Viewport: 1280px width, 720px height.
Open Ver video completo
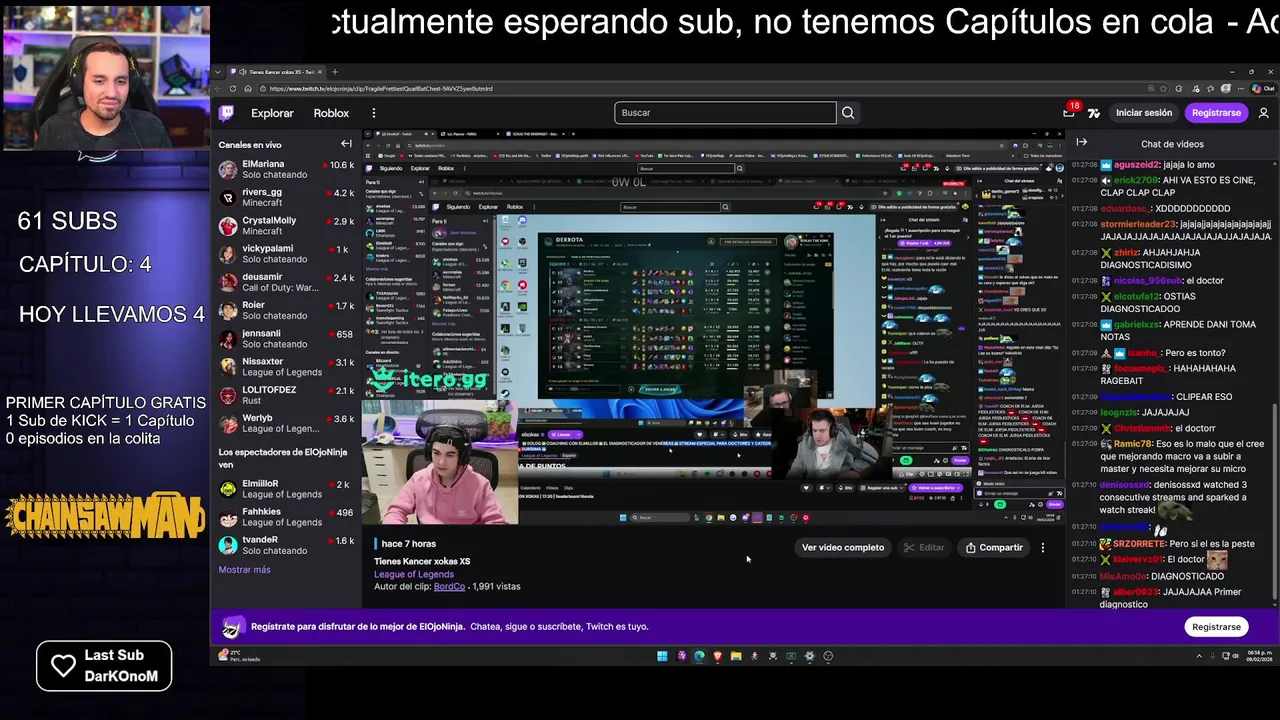point(843,548)
